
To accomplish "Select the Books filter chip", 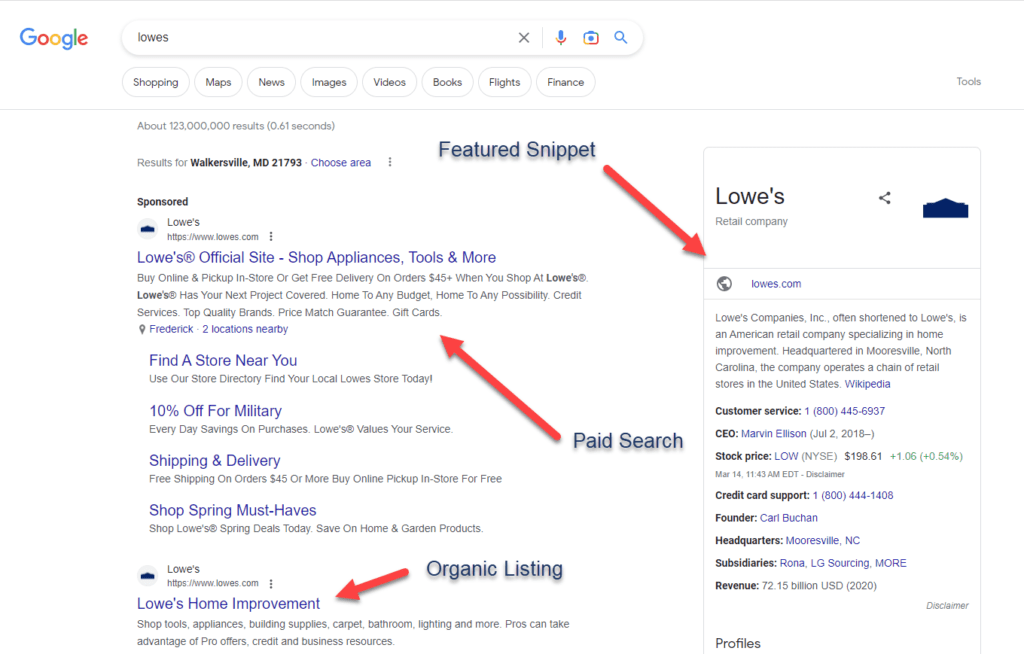I will pyautogui.click(x=447, y=82).
